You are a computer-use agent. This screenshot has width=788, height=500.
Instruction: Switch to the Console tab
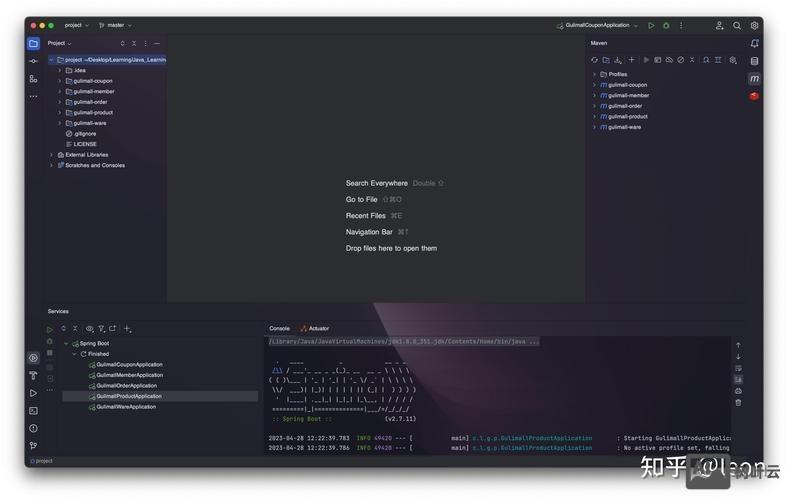coord(279,329)
